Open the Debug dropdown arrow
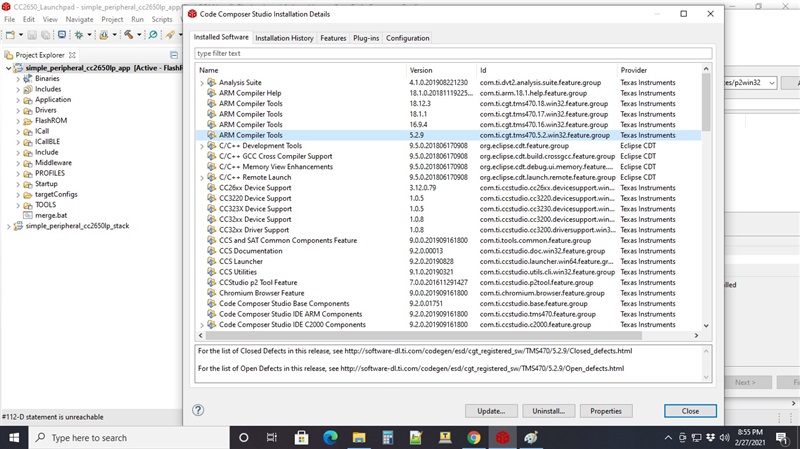This screenshot has width=800, height=449. (x=89, y=35)
